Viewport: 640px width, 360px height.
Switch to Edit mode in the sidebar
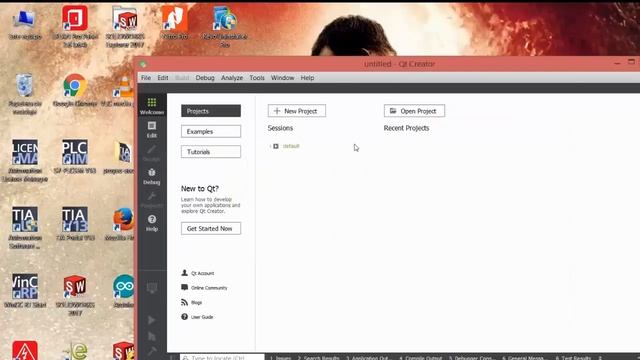click(152, 129)
